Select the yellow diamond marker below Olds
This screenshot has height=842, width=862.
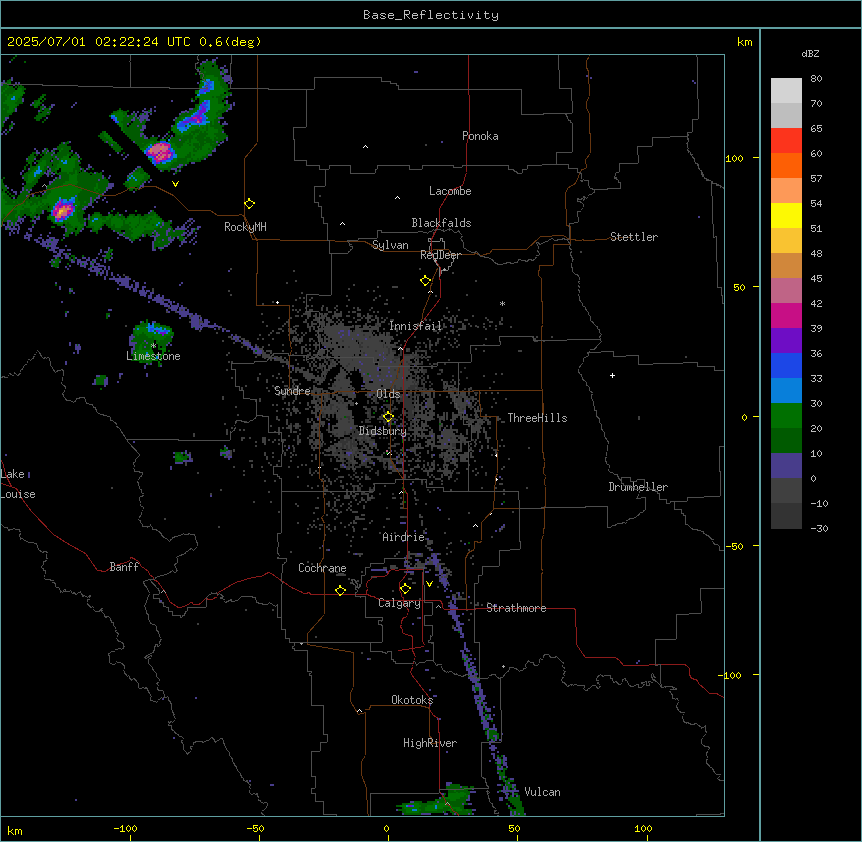tap(388, 417)
